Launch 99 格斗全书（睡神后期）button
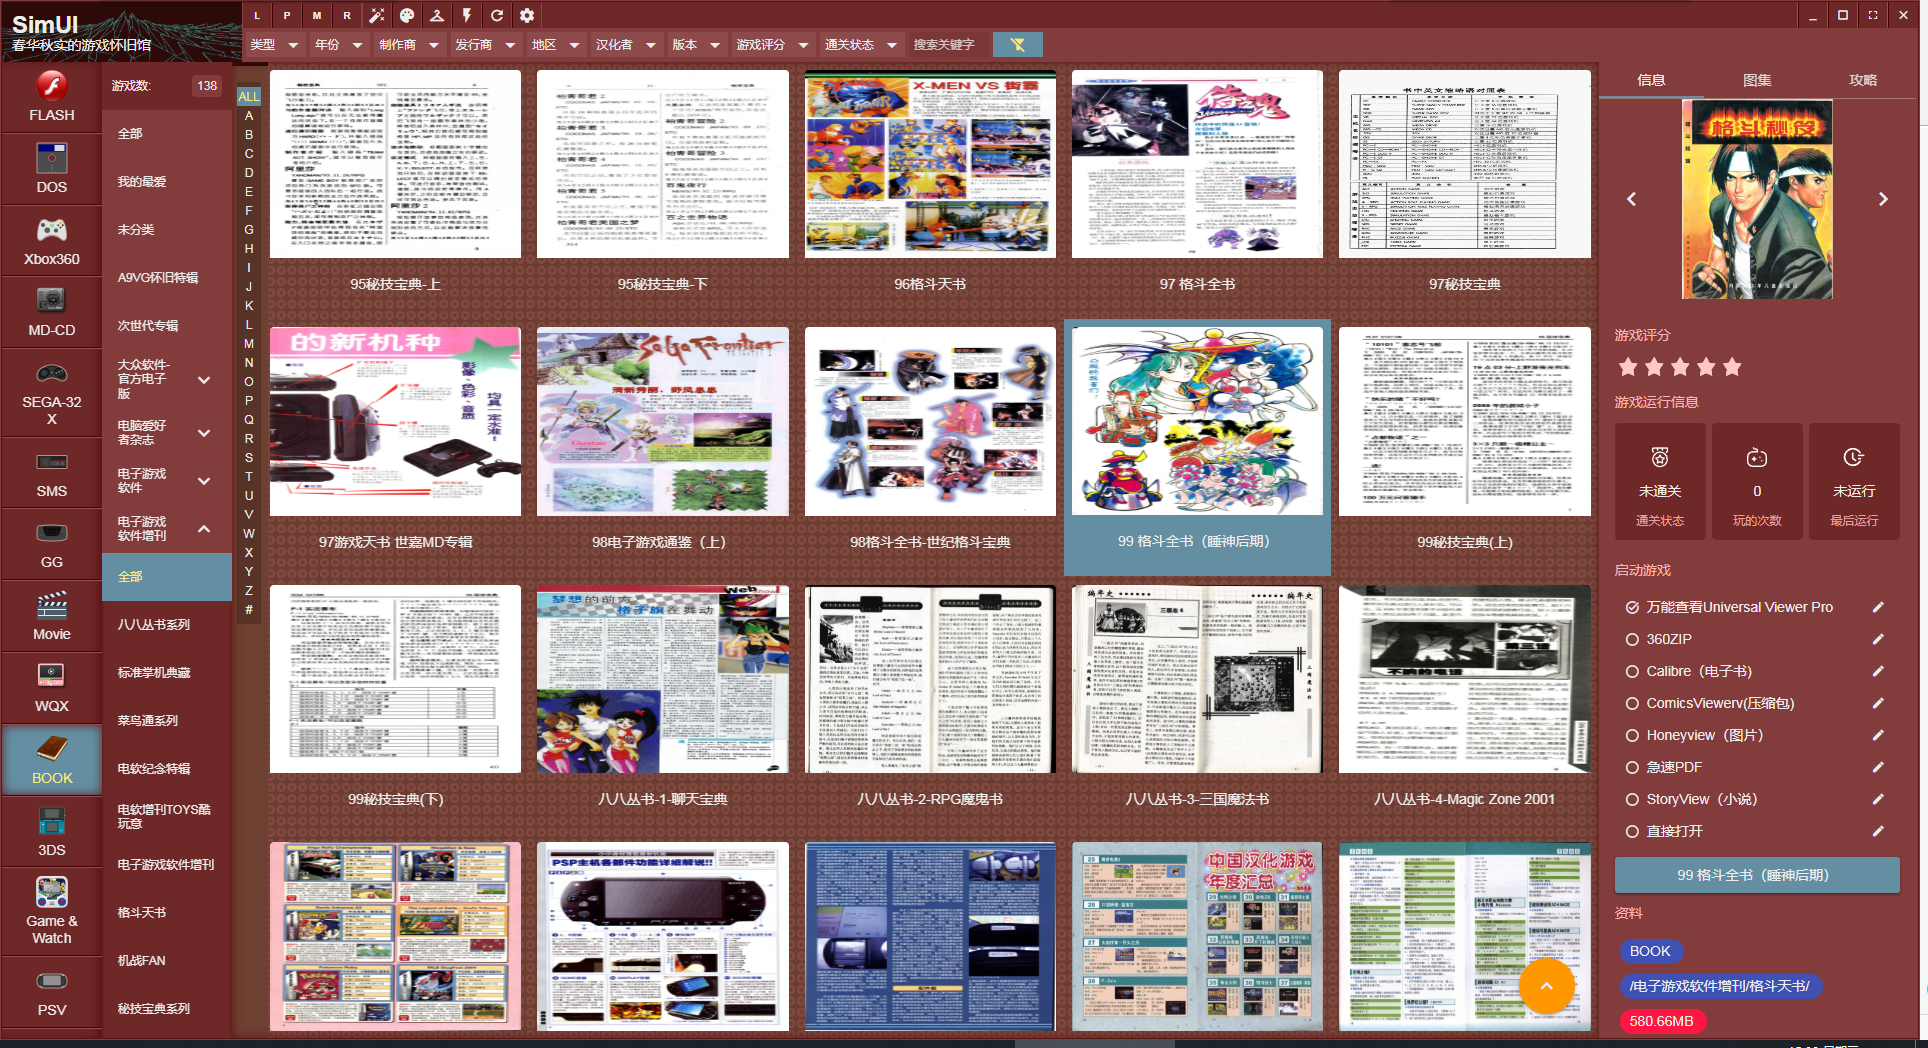Viewport: 1928px width, 1048px height. point(1757,875)
